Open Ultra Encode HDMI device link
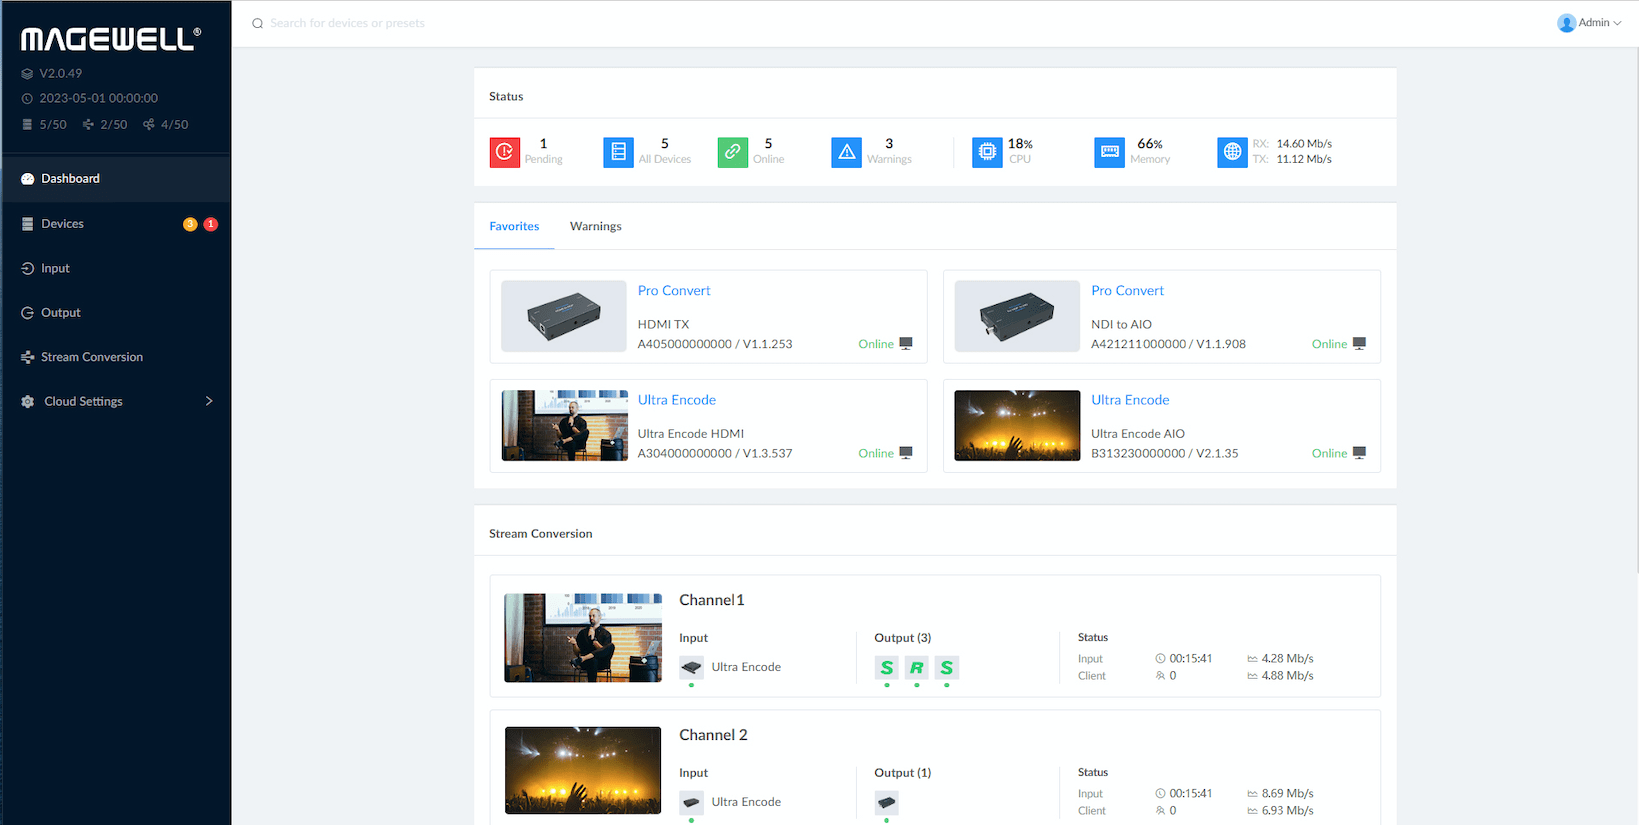 [x=677, y=400]
